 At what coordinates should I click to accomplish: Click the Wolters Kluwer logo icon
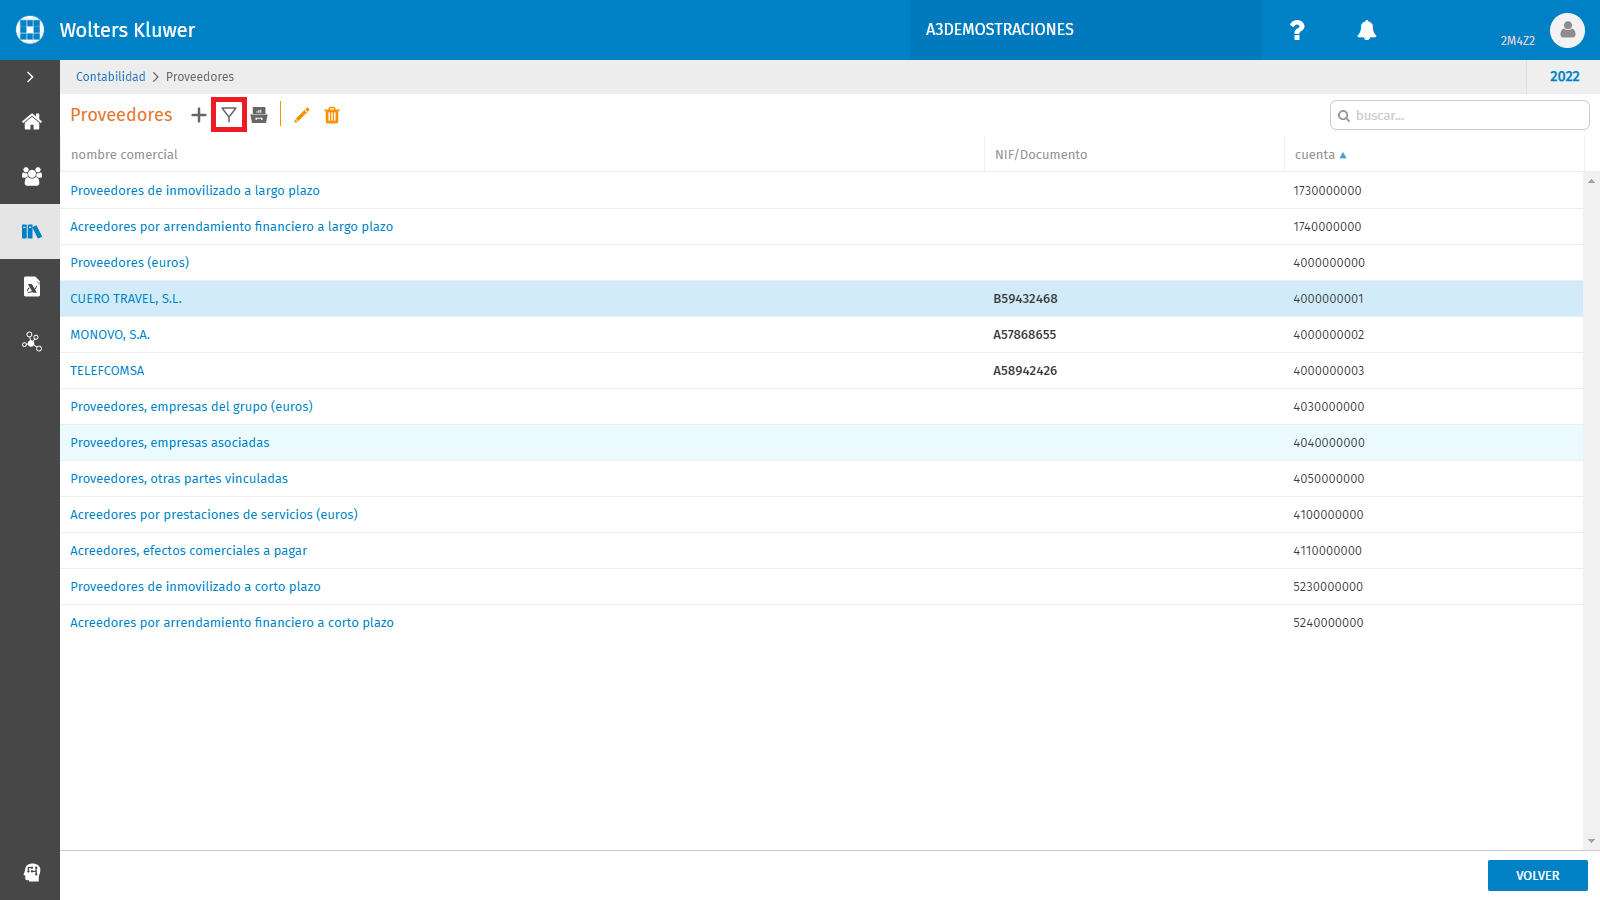tap(30, 30)
